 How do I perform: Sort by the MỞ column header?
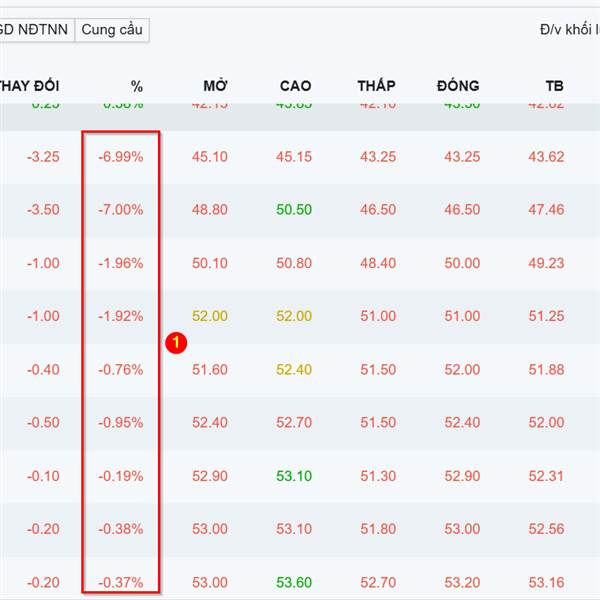click(215, 86)
